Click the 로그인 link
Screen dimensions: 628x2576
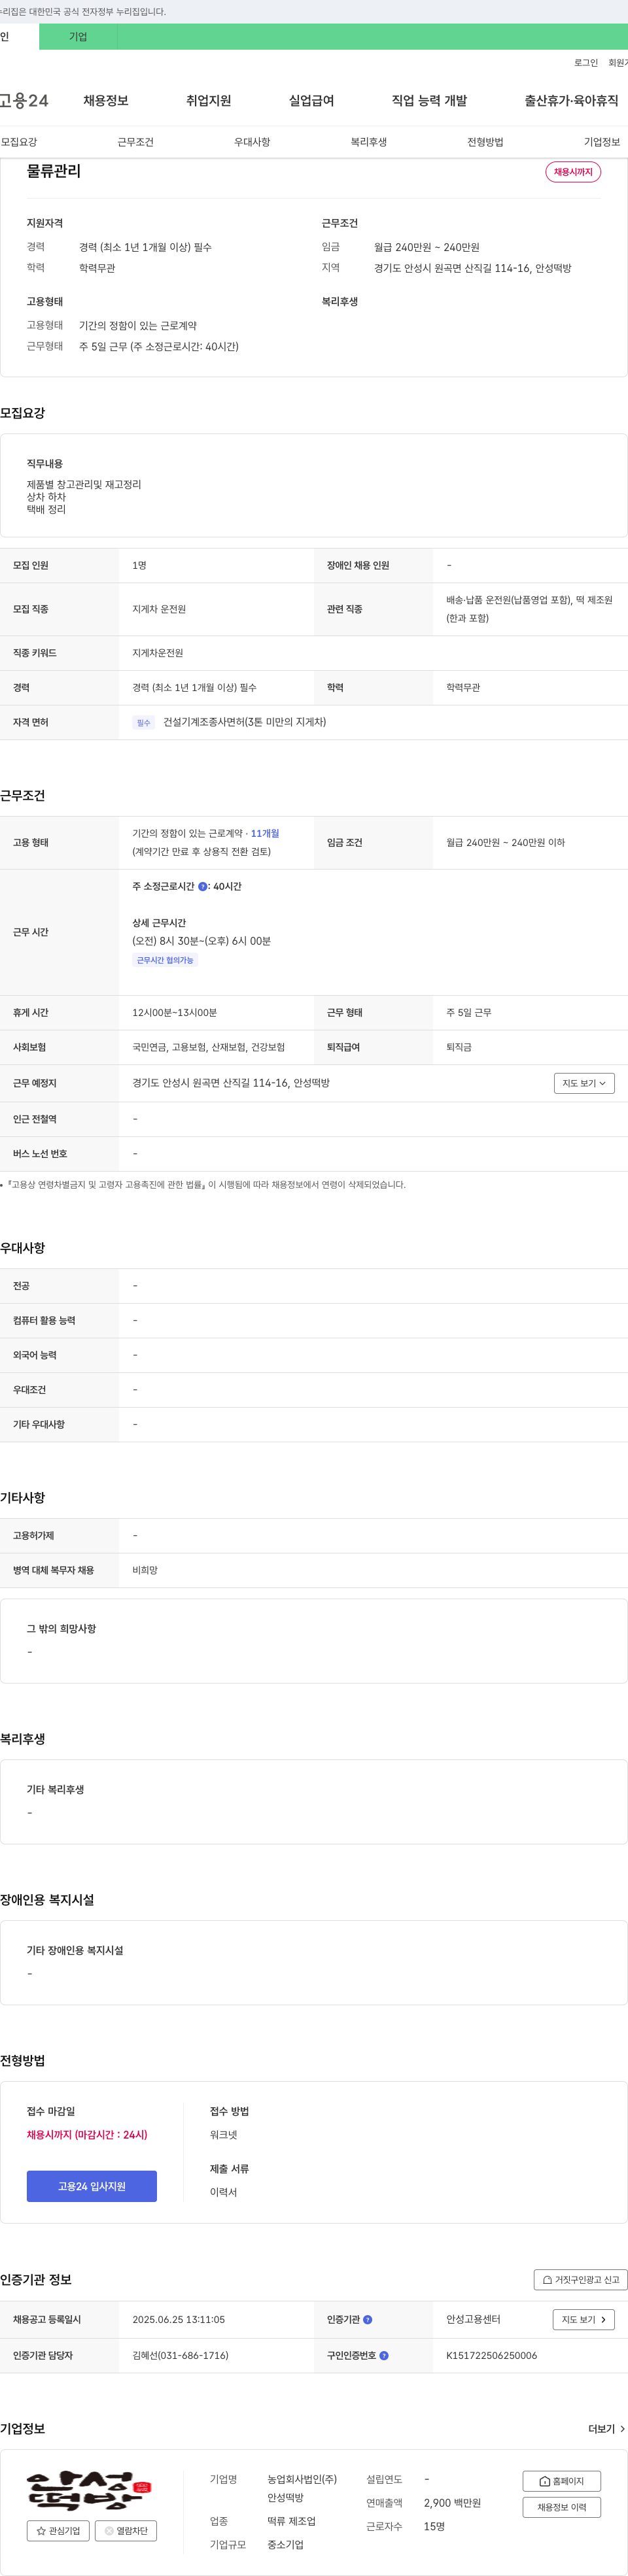pos(586,63)
